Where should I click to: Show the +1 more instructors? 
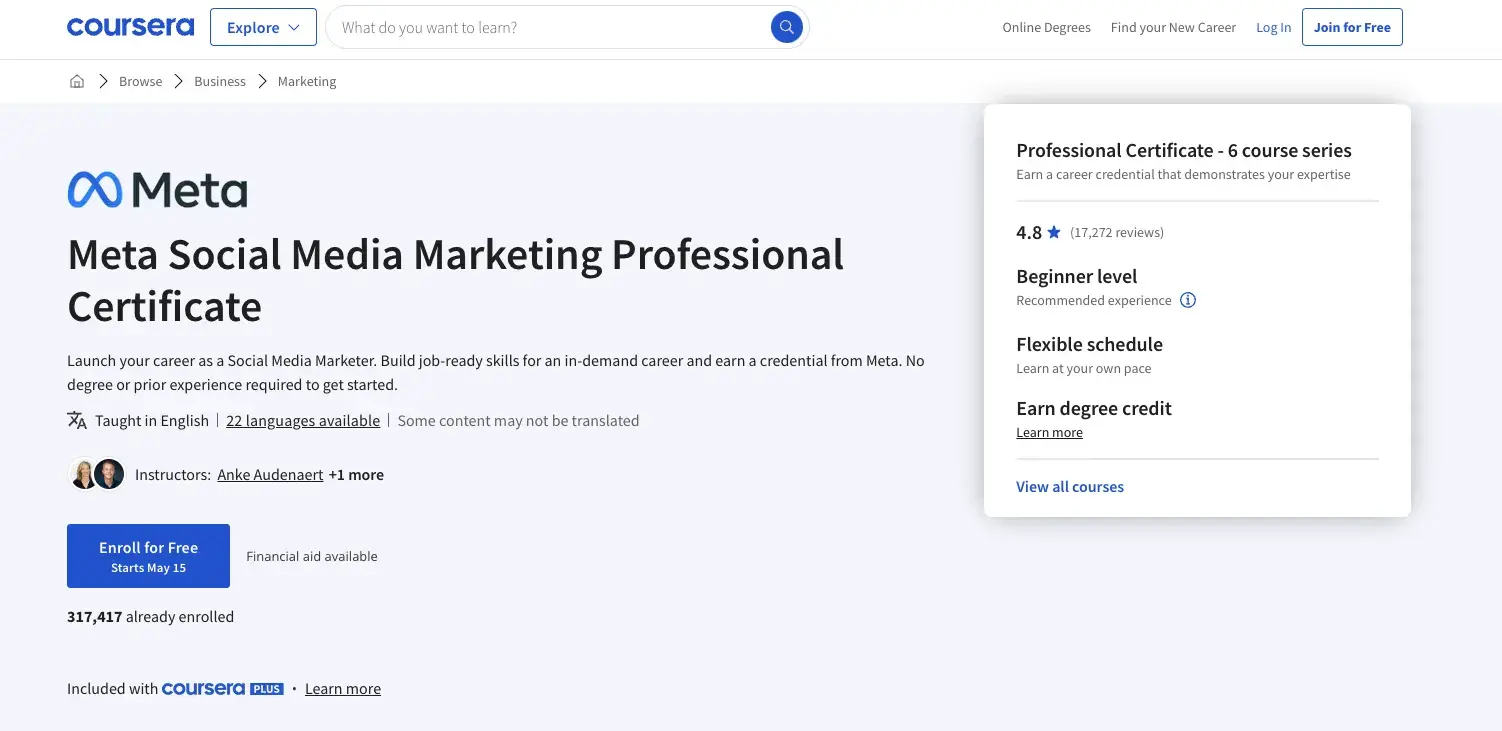tap(356, 475)
